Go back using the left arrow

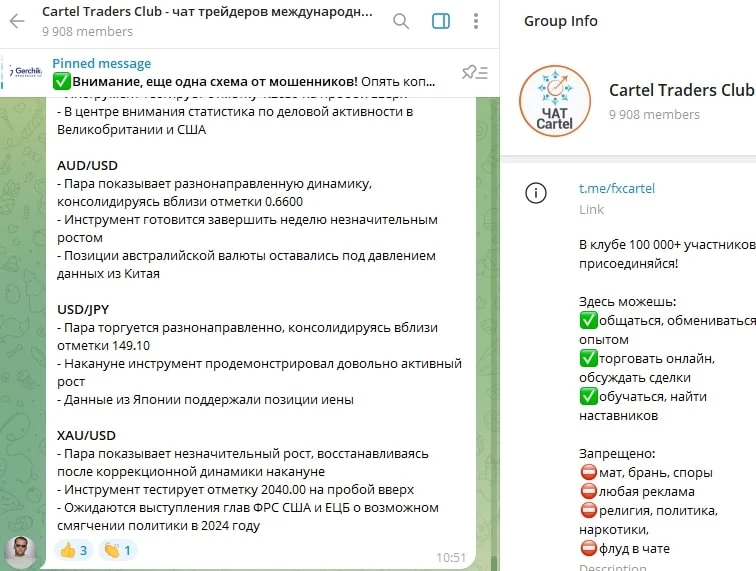click(17, 21)
